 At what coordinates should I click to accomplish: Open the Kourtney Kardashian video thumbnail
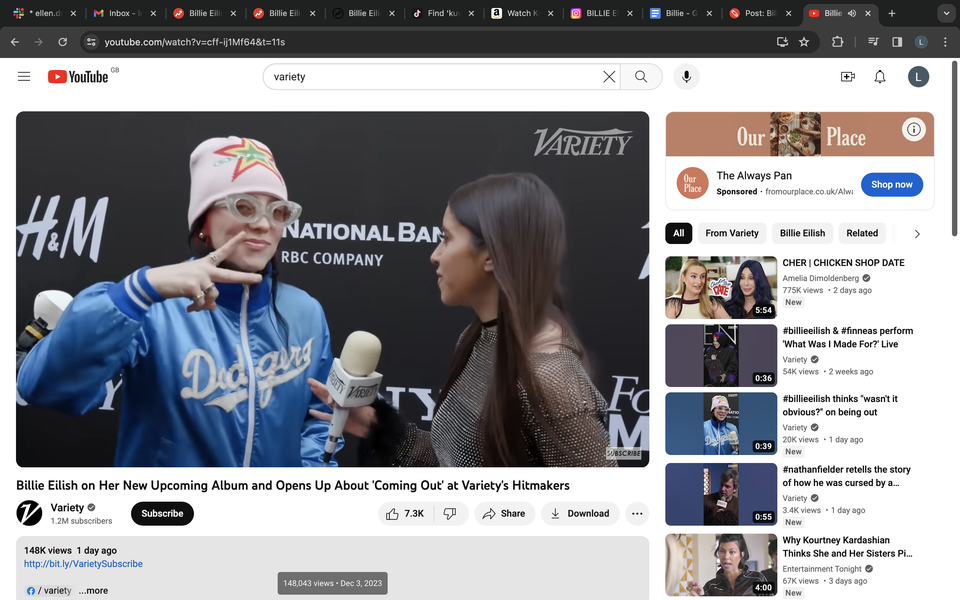click(721, 565)
